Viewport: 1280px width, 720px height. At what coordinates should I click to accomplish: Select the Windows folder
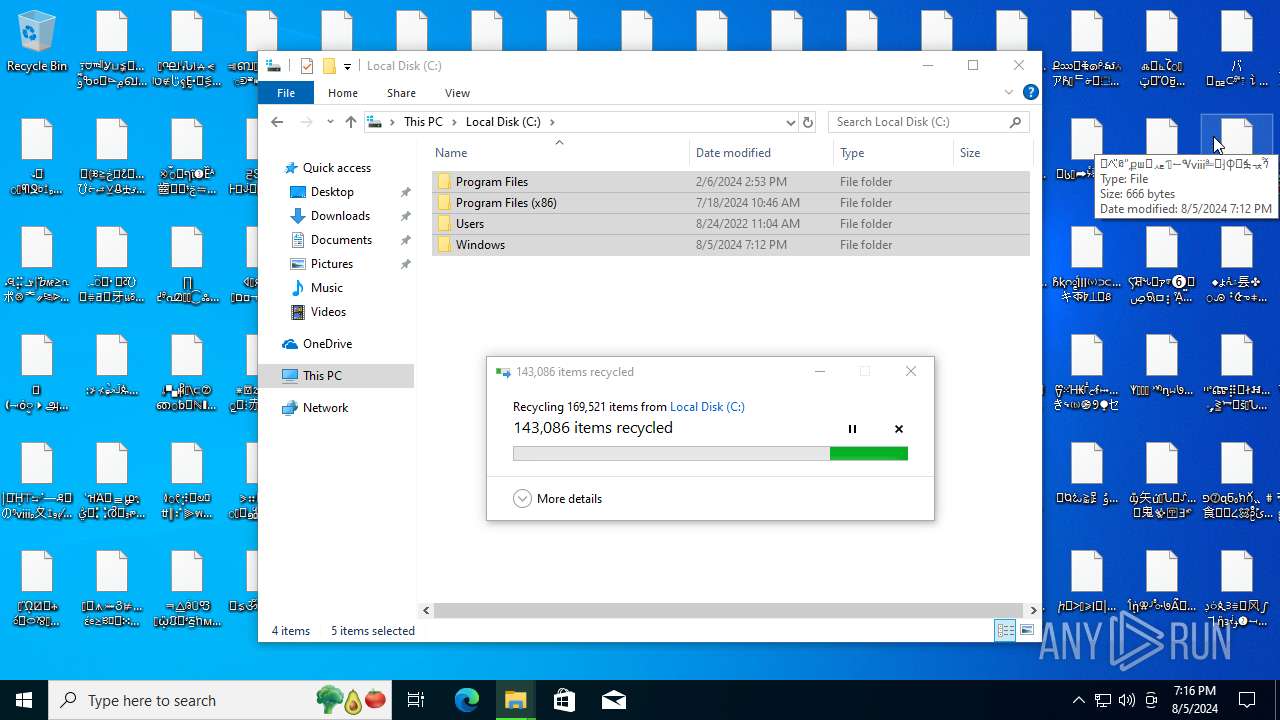click(x=731, y=245)
